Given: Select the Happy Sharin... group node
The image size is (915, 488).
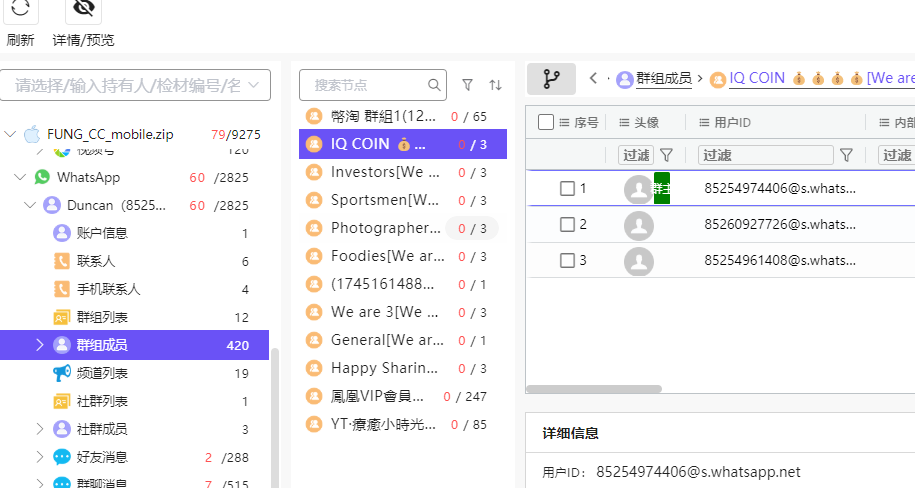Looking at the screenshot, I should click(403, 368).
